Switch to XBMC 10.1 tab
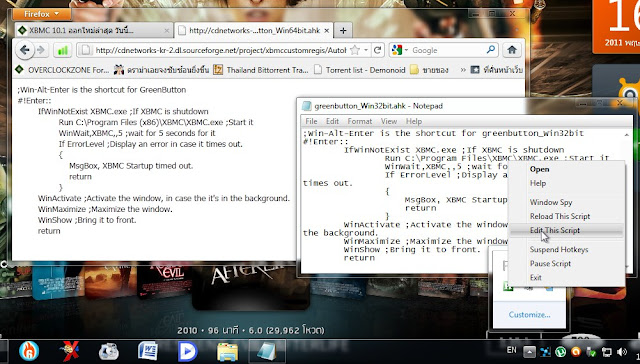This screenshot has width=640, height=364. click(x=93, y=31)
